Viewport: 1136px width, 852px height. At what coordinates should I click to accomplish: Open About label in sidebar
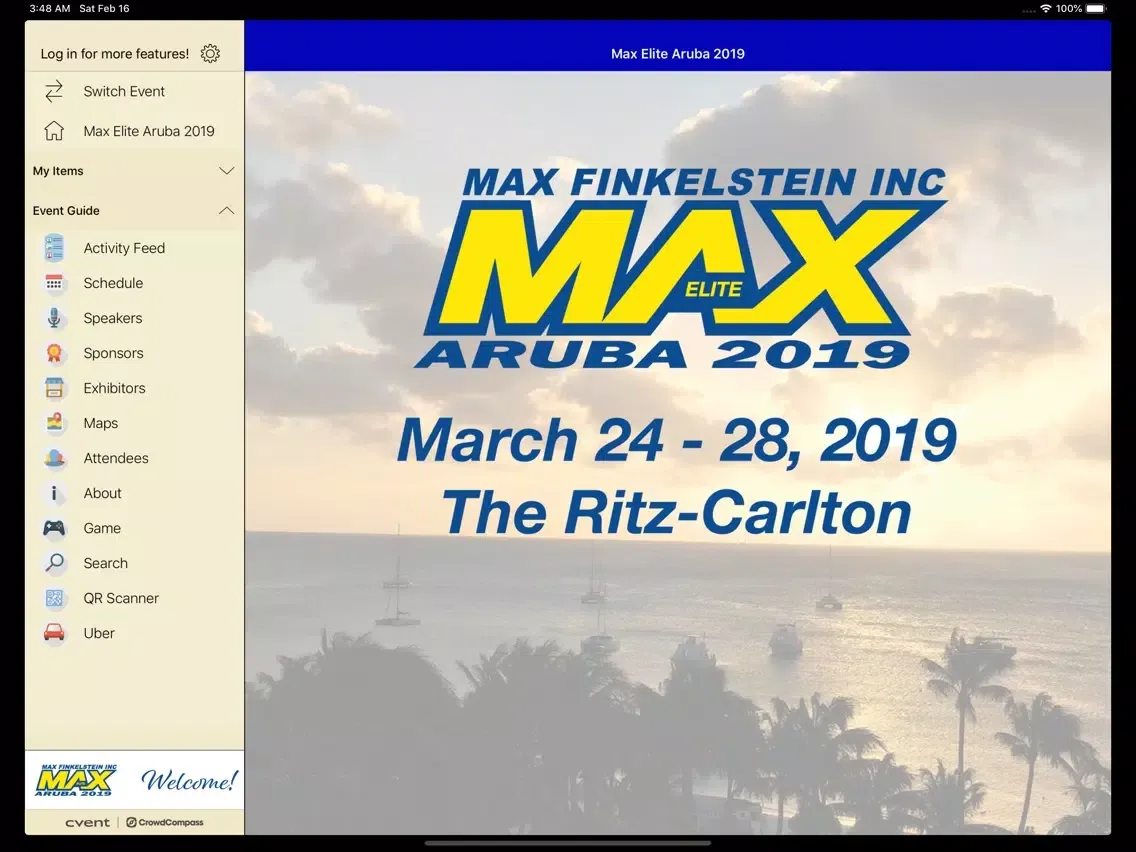[x=102, y=493]
